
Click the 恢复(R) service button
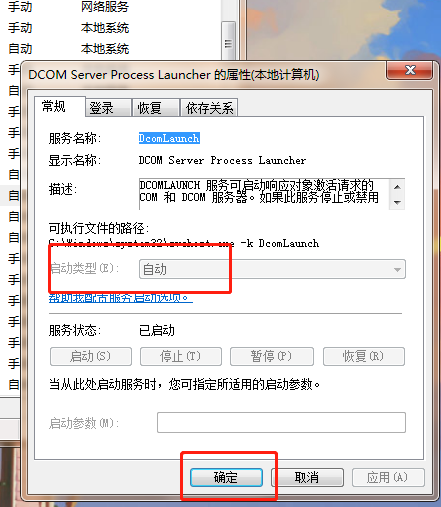coord(364,357)
